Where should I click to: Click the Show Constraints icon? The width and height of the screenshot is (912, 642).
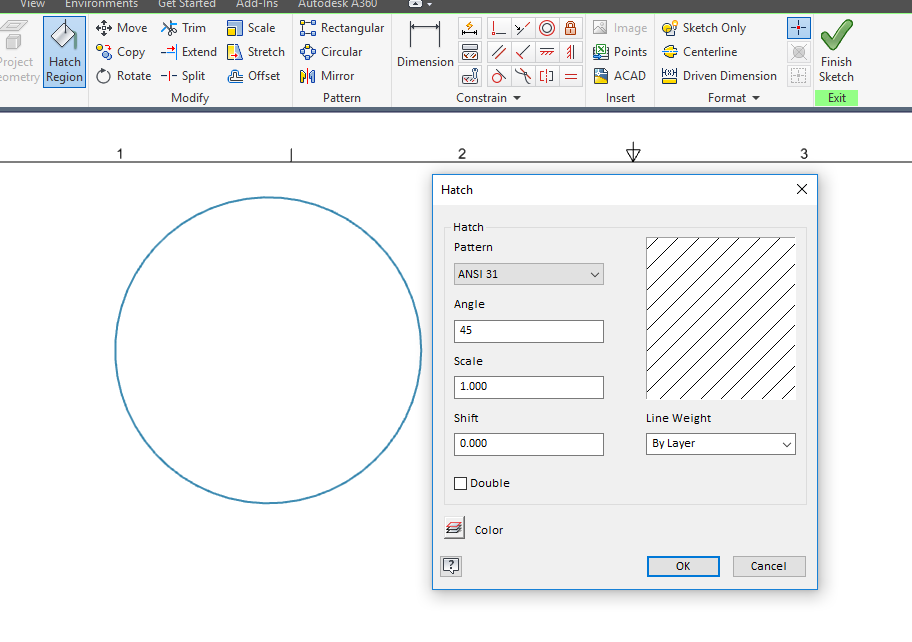tap(469, 52)
